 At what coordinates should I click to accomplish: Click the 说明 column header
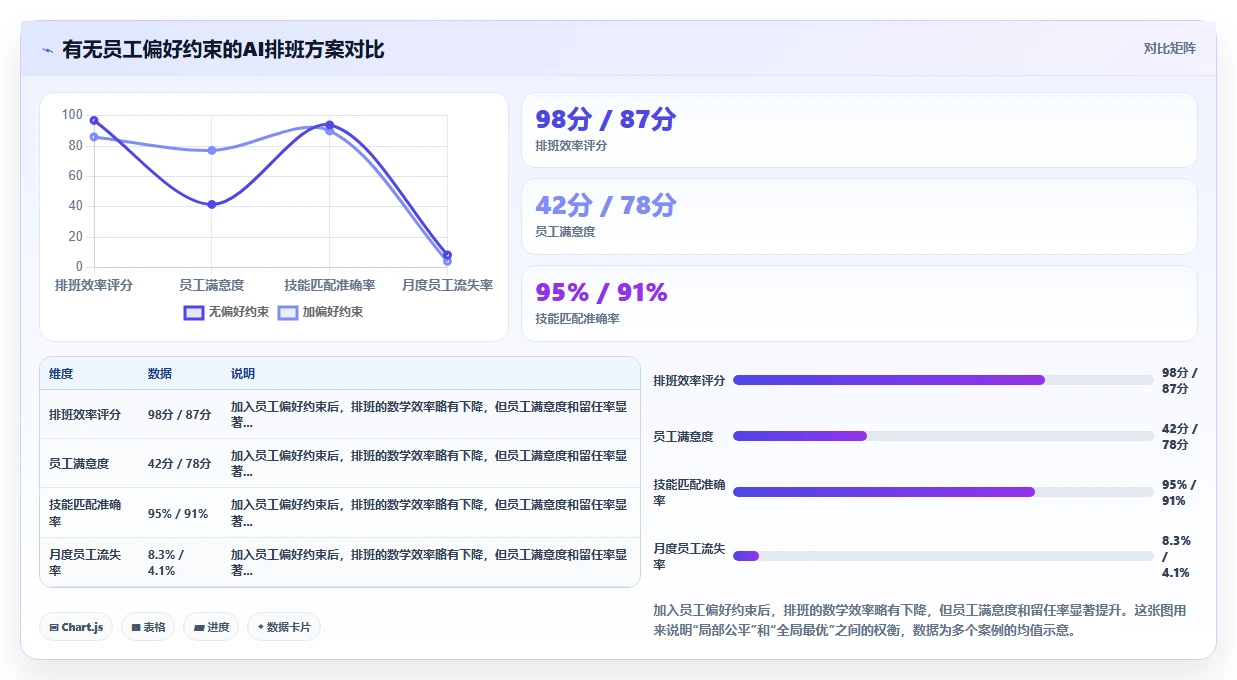[x=243, y=374]
